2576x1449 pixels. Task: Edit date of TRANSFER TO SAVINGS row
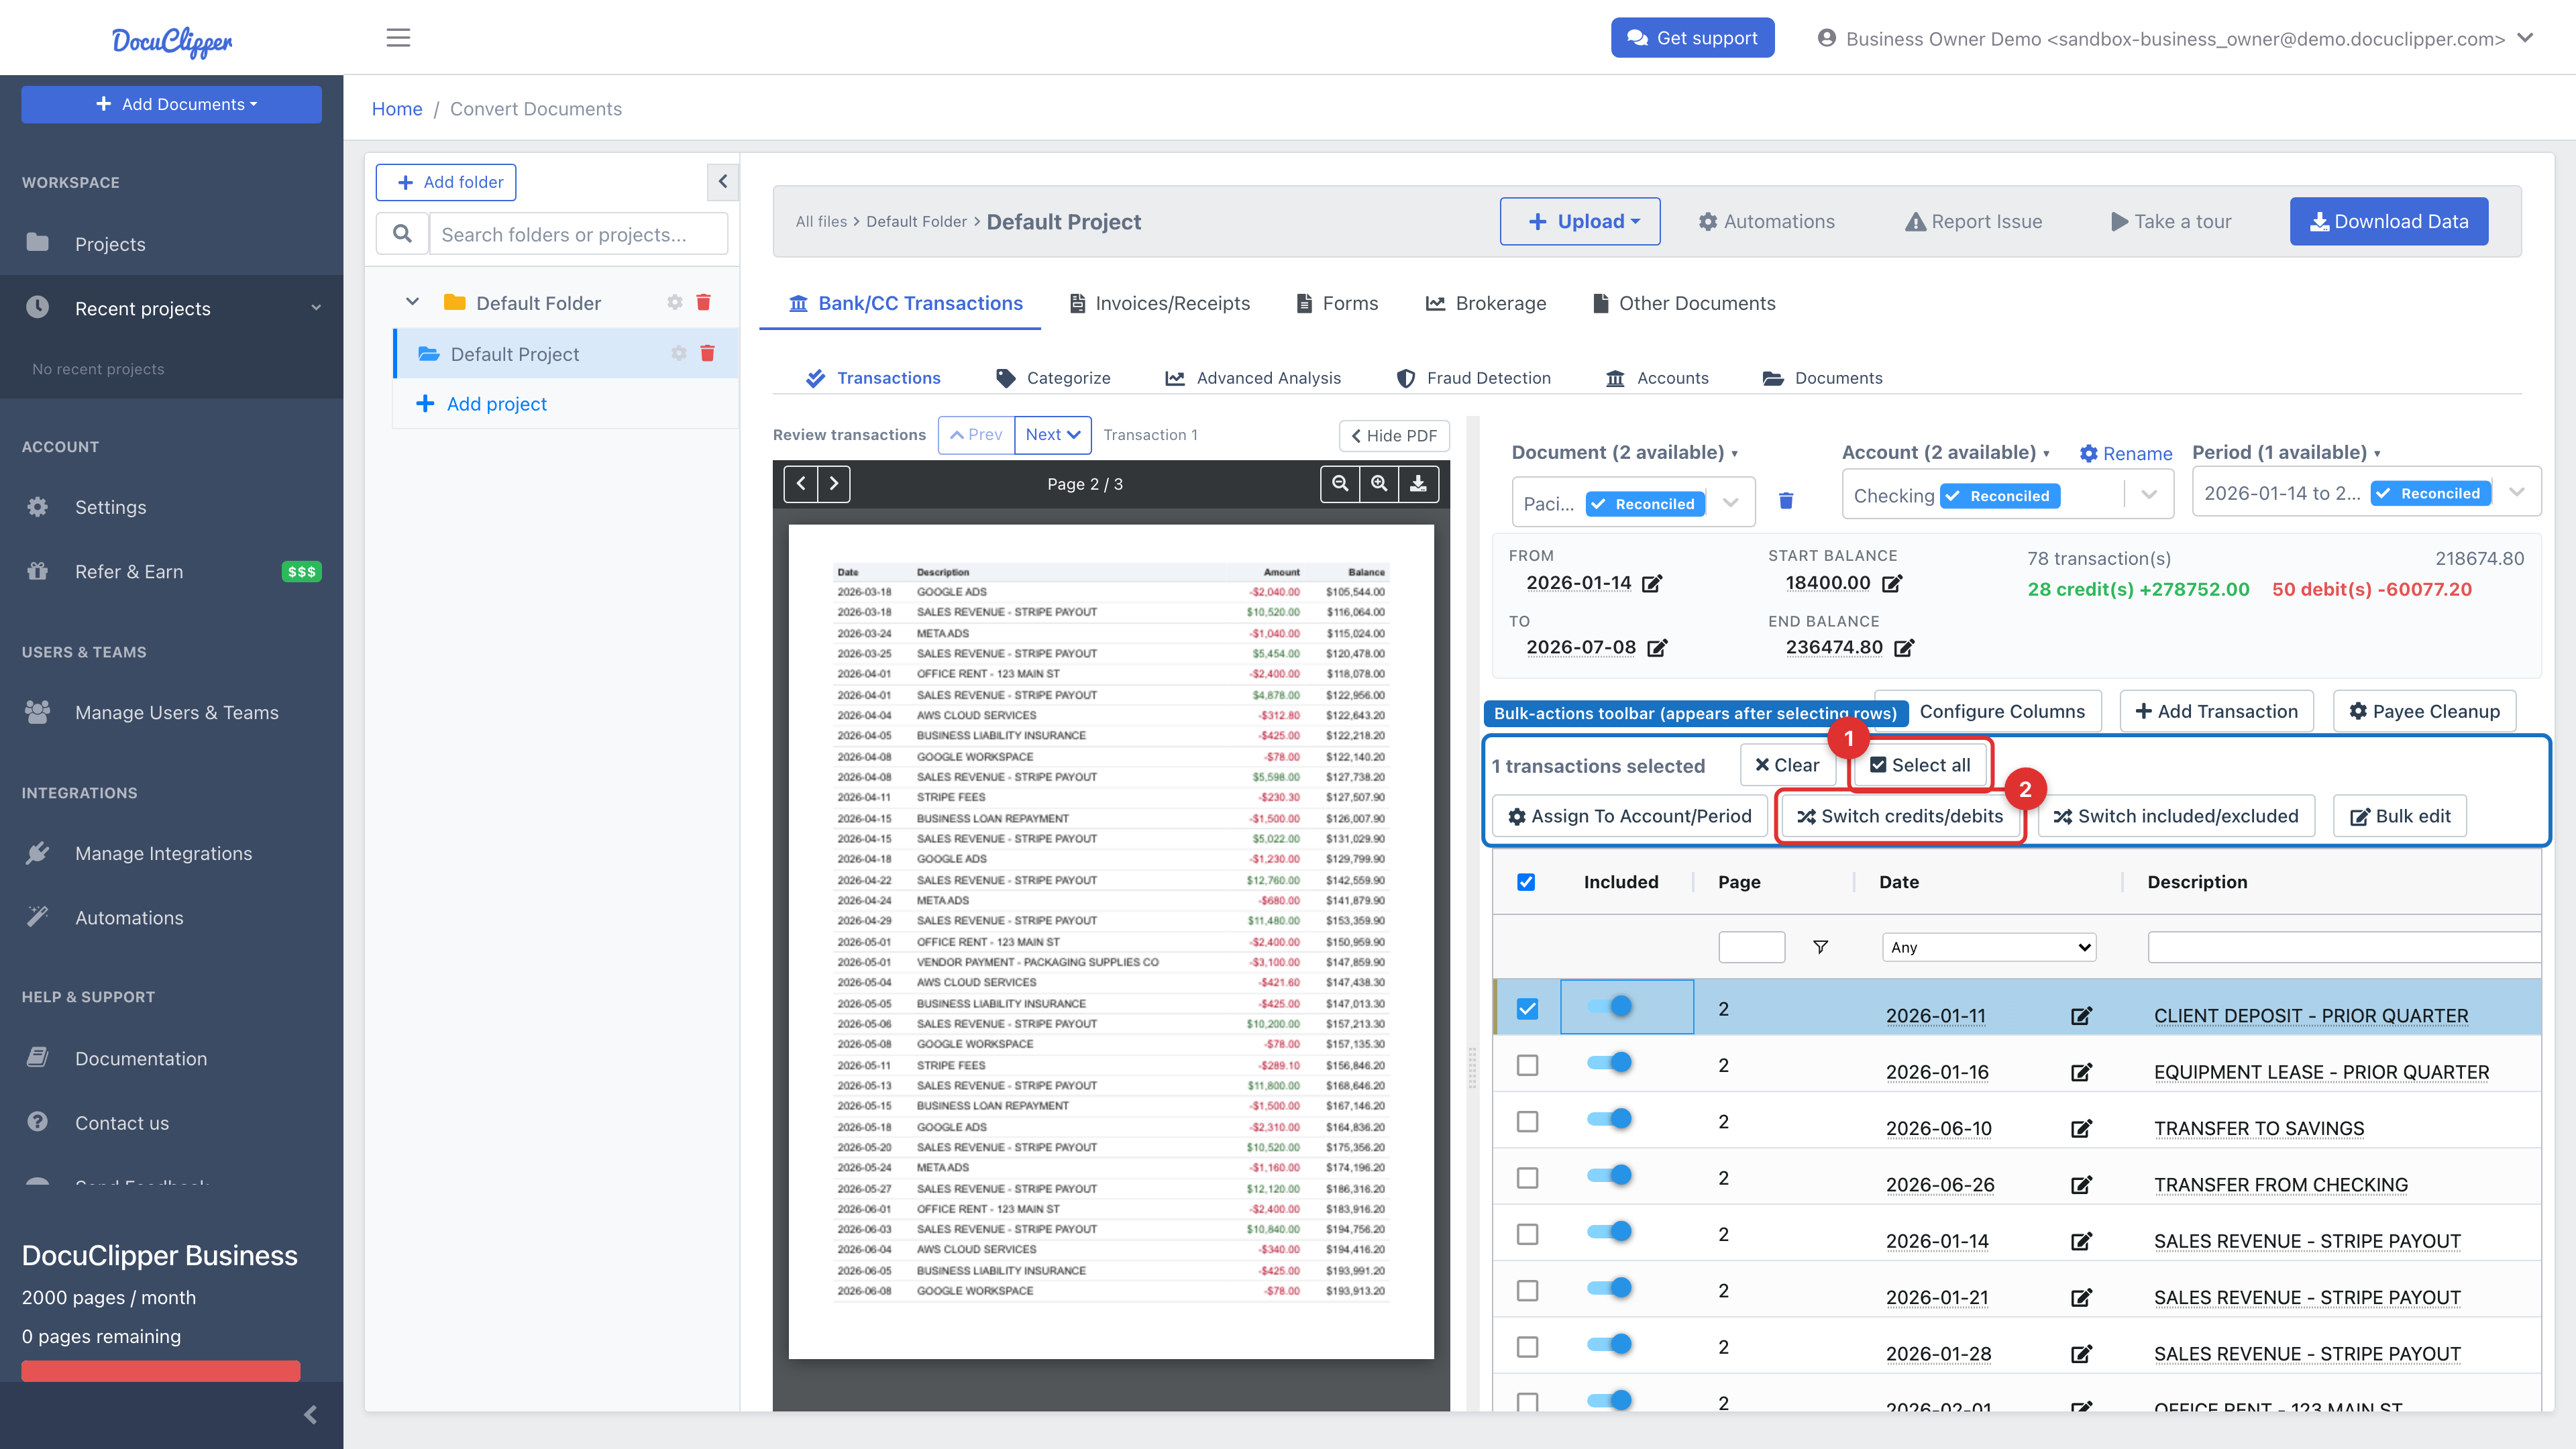(2081, 1129)
